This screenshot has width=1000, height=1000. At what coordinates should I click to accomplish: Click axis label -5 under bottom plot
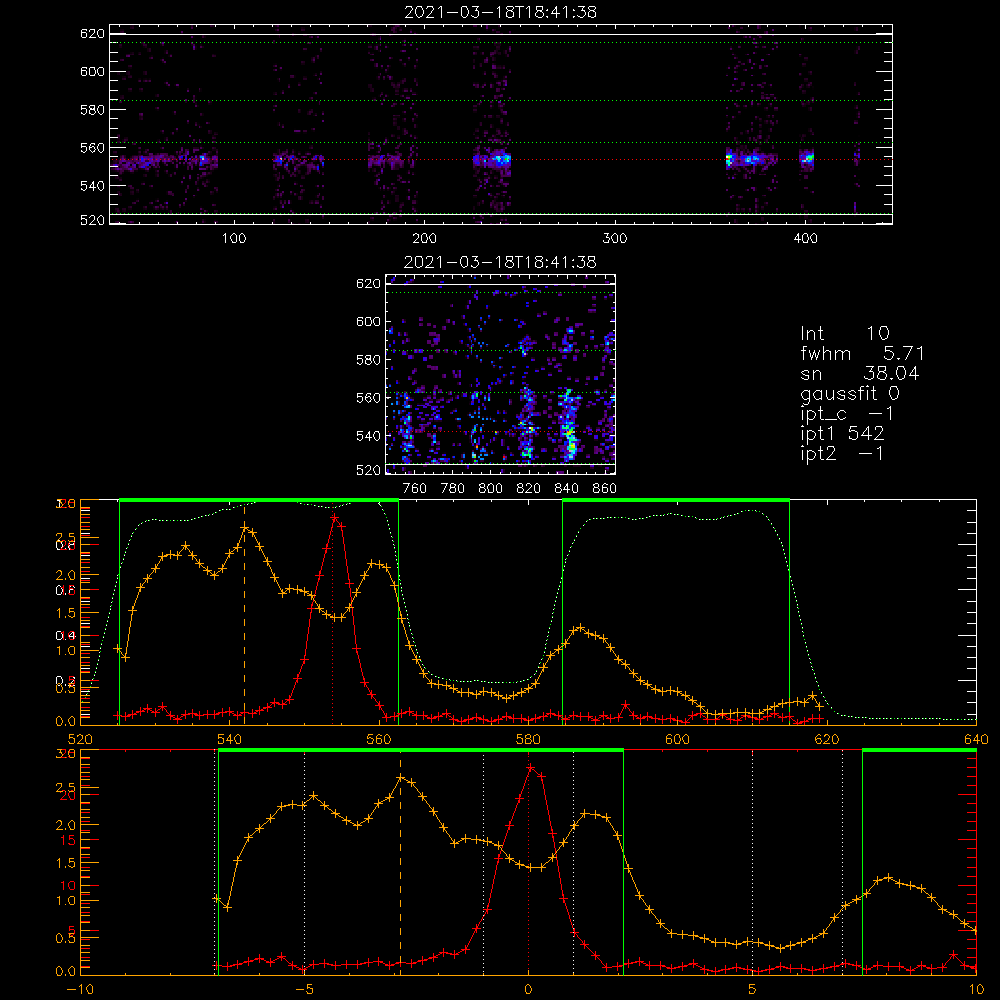tap(305, 990)
